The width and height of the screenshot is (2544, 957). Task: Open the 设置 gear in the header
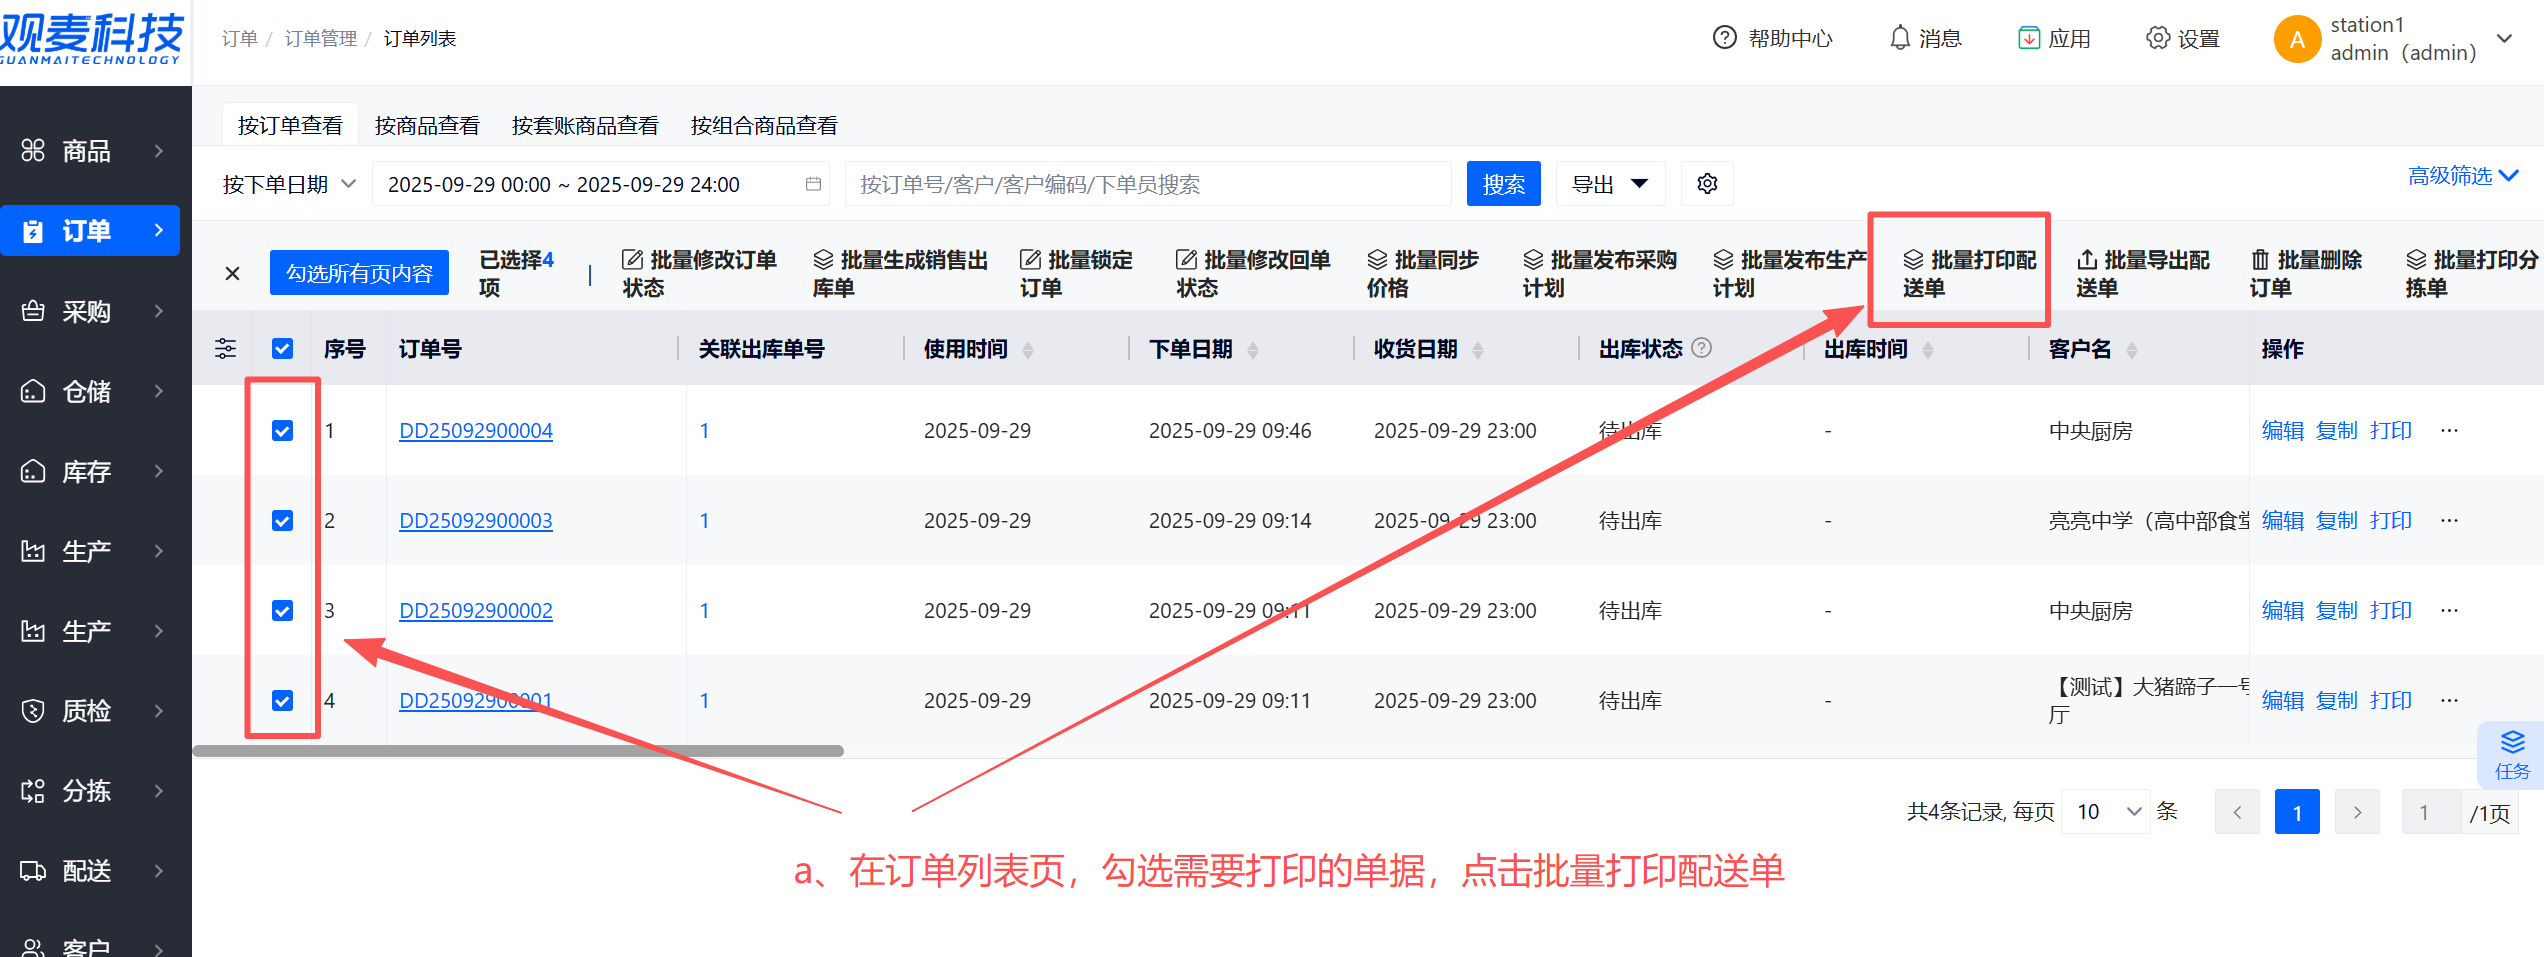pos(2158,38)
